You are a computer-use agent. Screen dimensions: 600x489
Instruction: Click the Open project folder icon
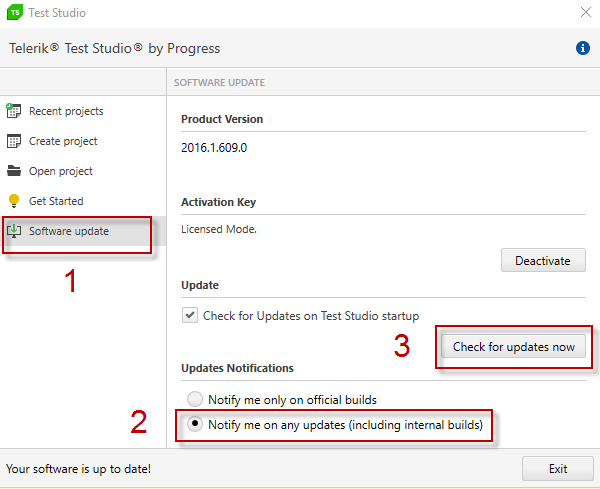[x=14, y=171]
